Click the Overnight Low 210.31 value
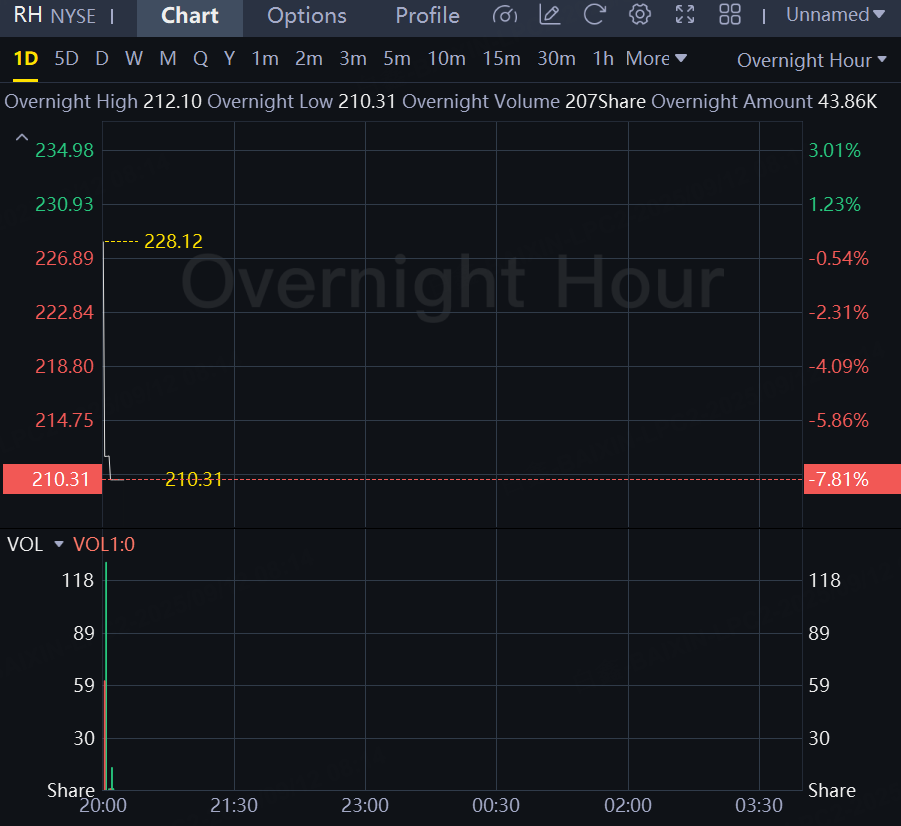 pyautogui.click(x=367, y=101)
